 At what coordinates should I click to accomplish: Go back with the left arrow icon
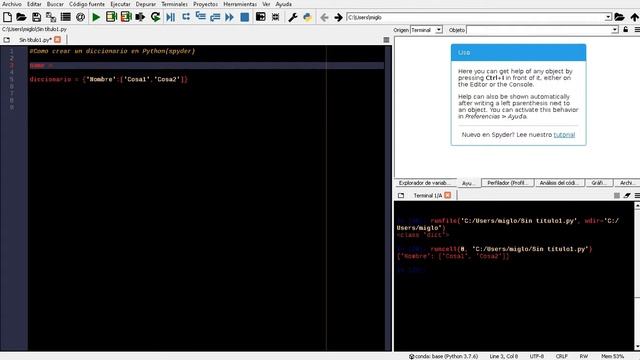tap(324, 17)
